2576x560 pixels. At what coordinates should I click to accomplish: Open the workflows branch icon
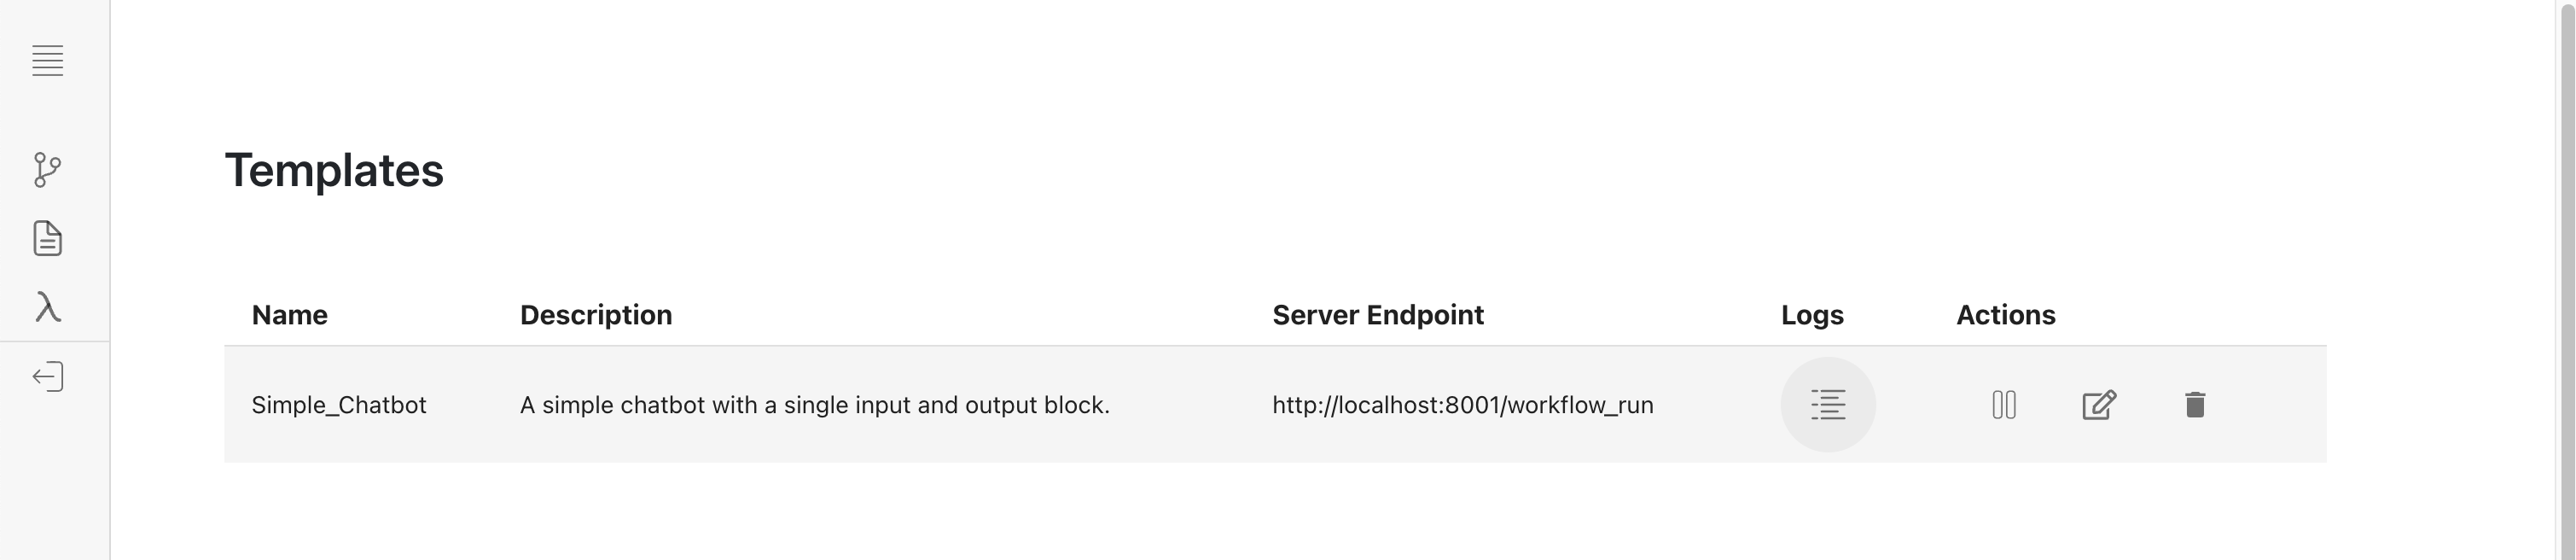tap(47, 169)
